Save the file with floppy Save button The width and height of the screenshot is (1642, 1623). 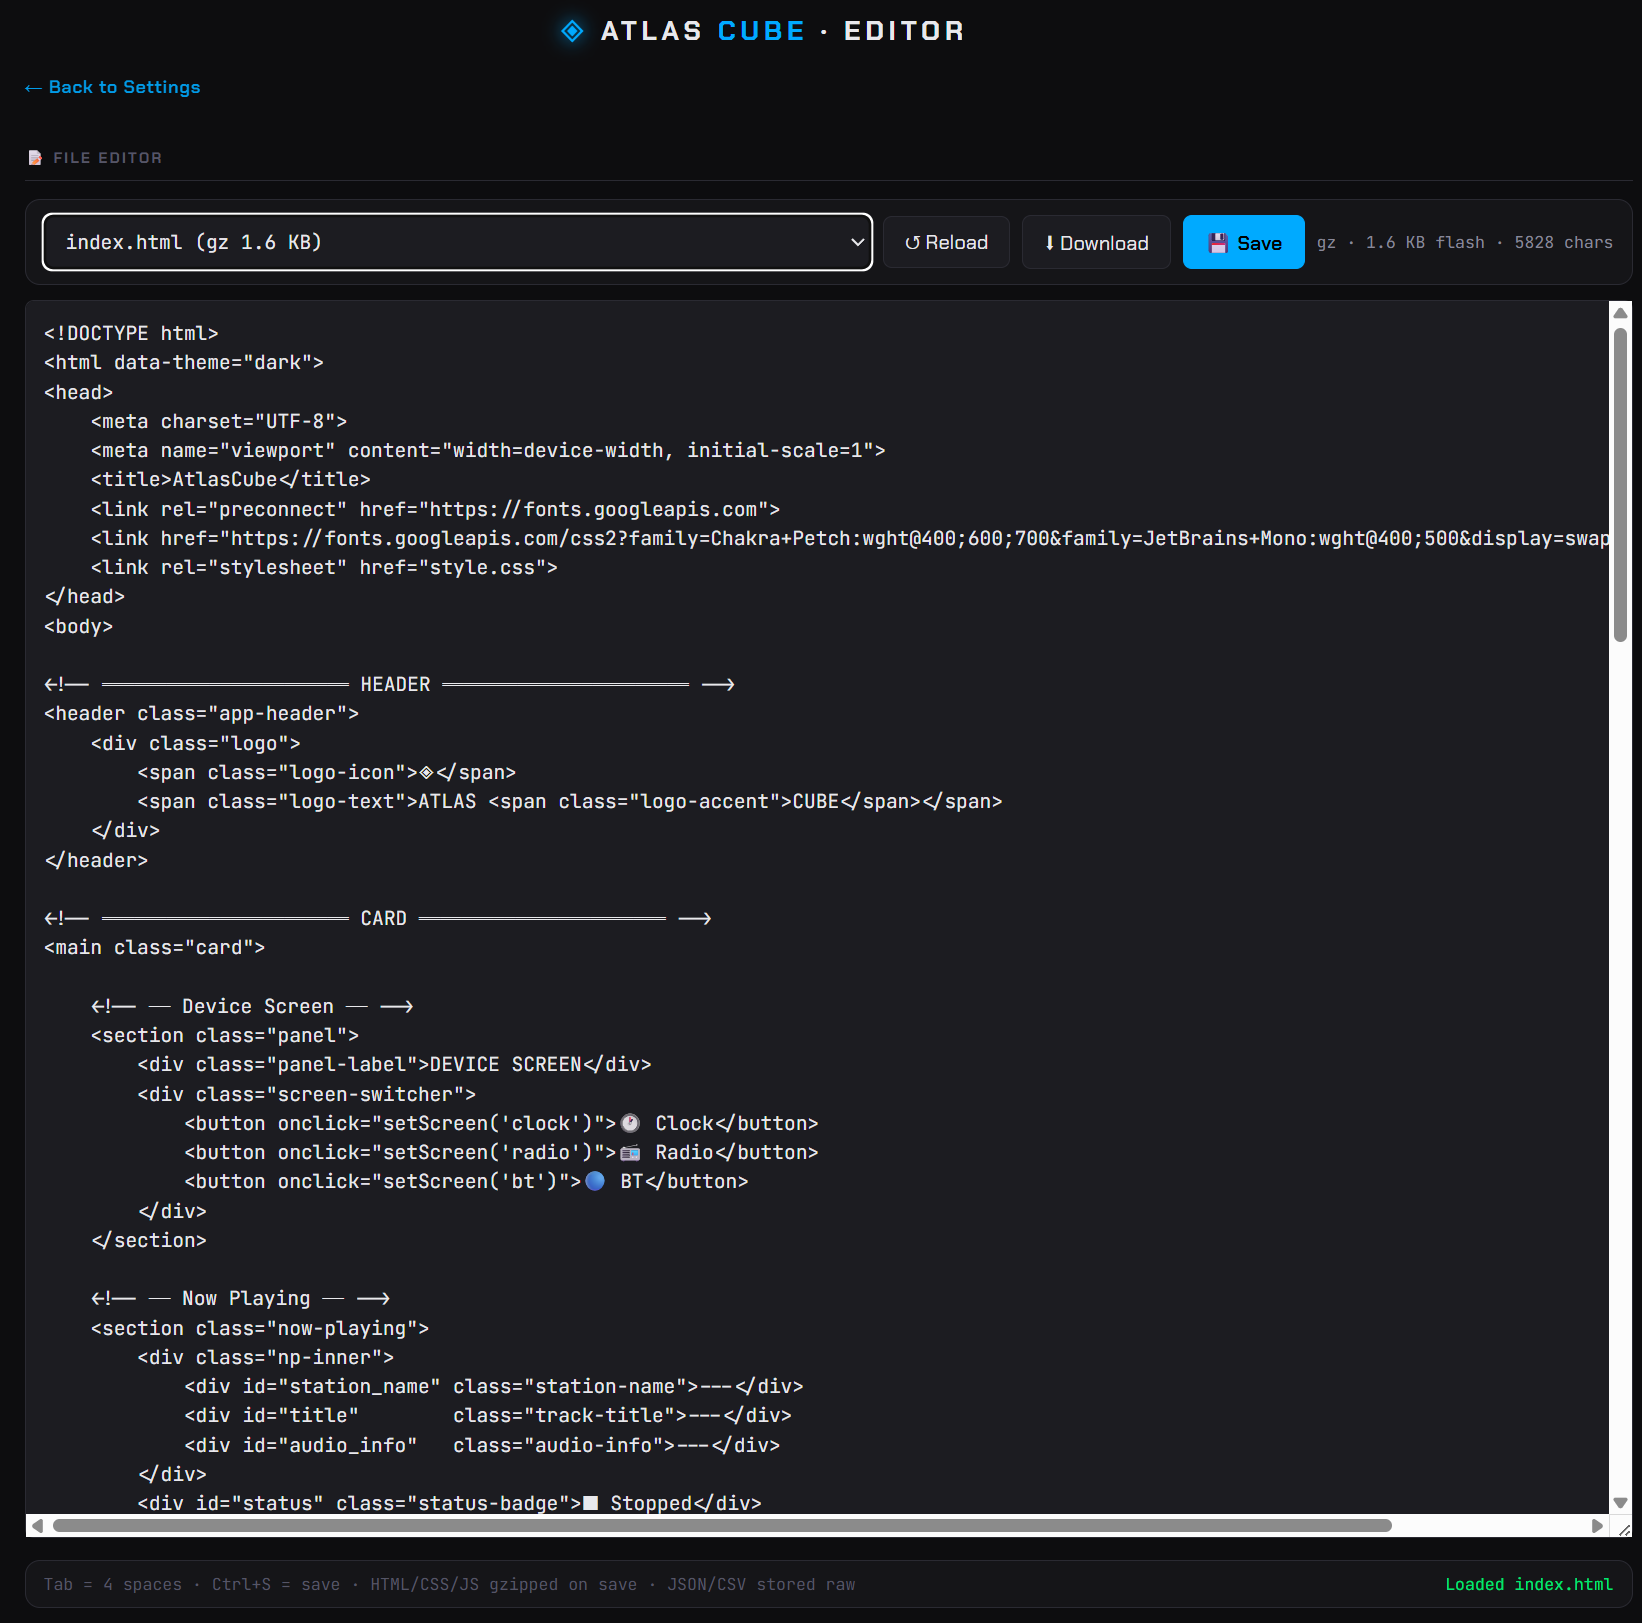[1244, 242]
